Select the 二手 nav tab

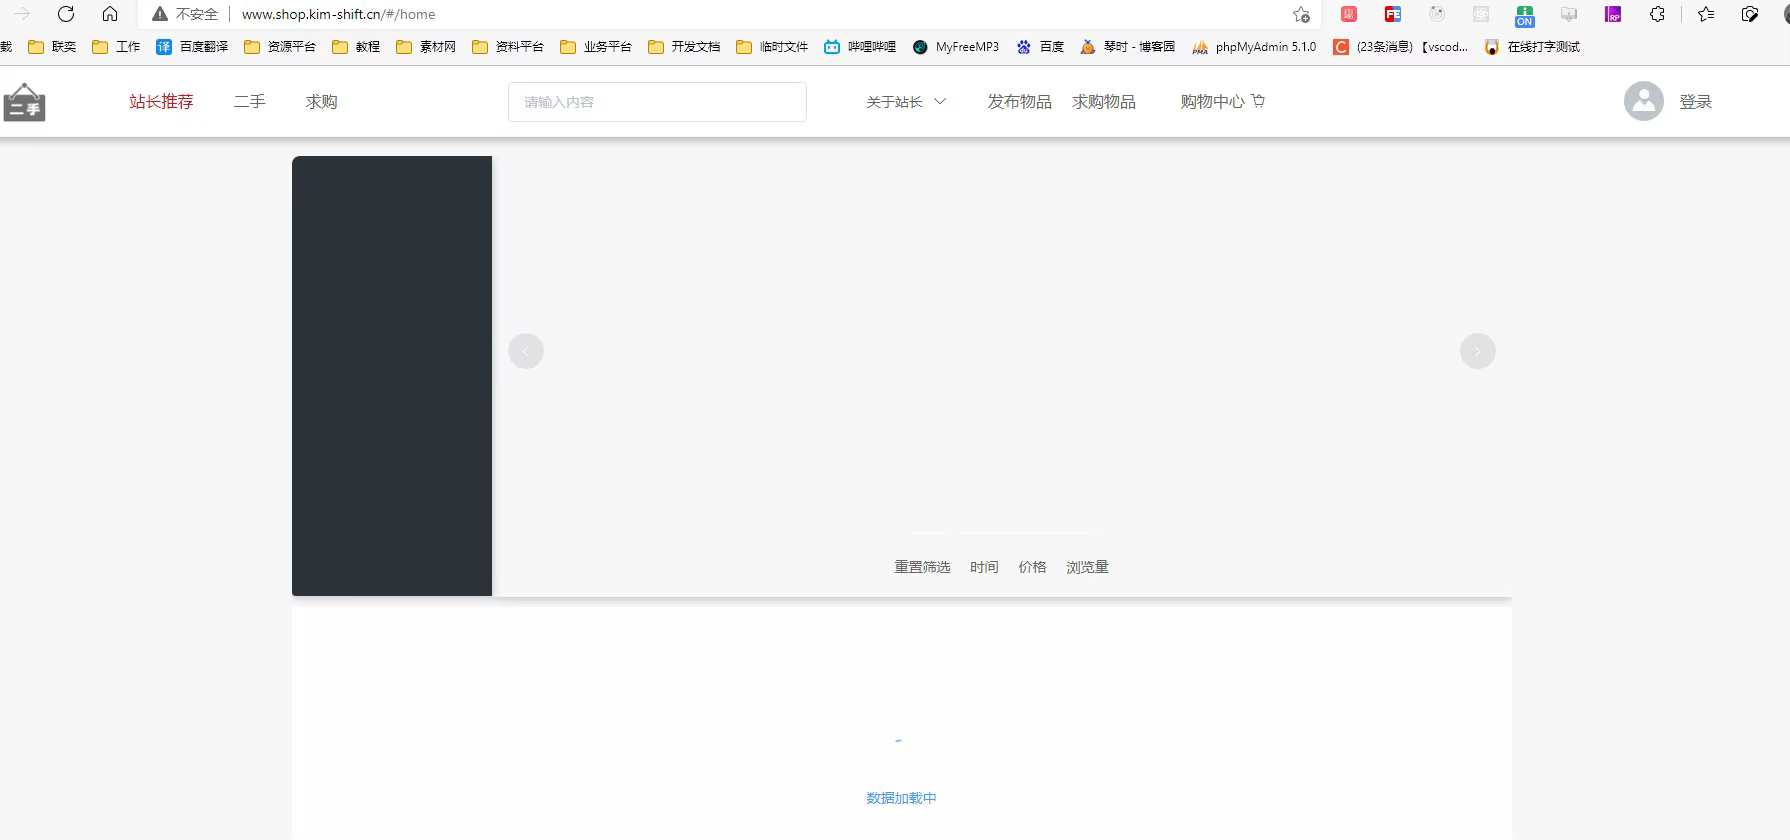point(249,102)
